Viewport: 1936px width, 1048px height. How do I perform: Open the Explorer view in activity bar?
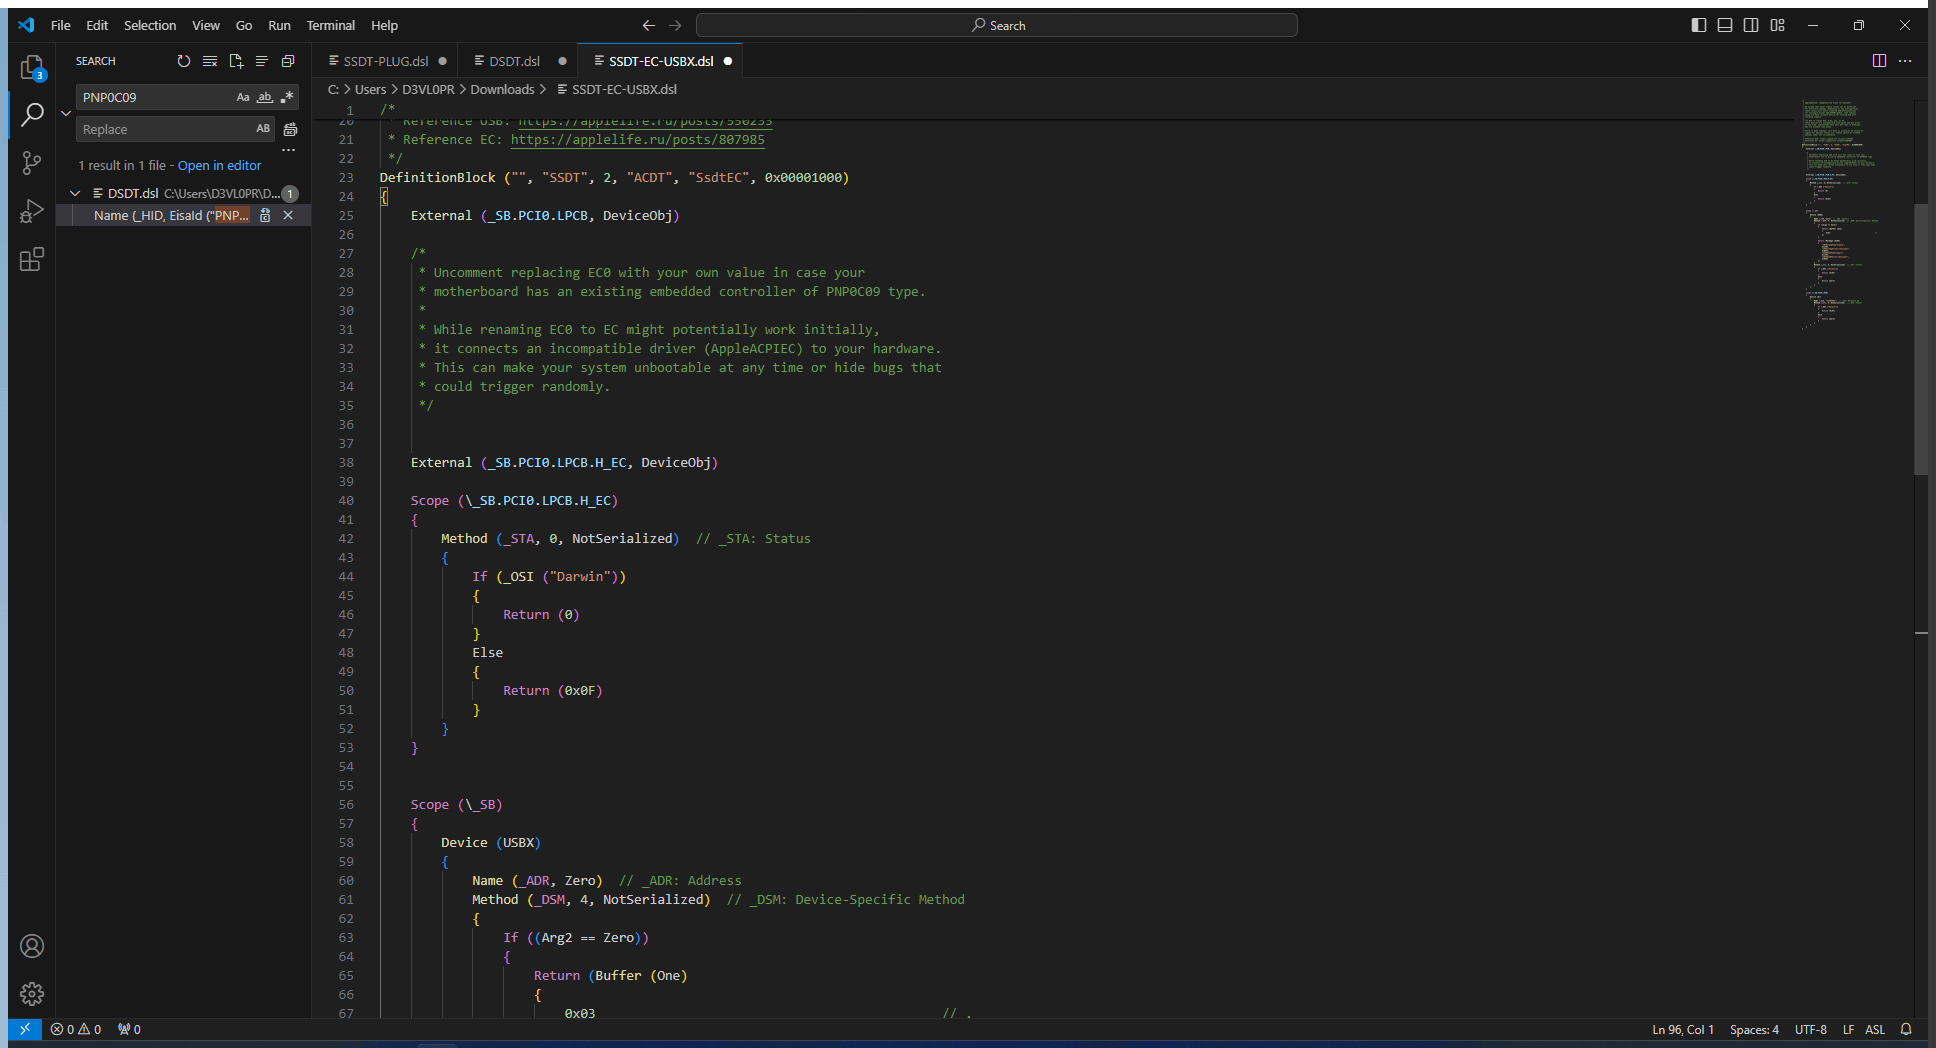(32, 68)
